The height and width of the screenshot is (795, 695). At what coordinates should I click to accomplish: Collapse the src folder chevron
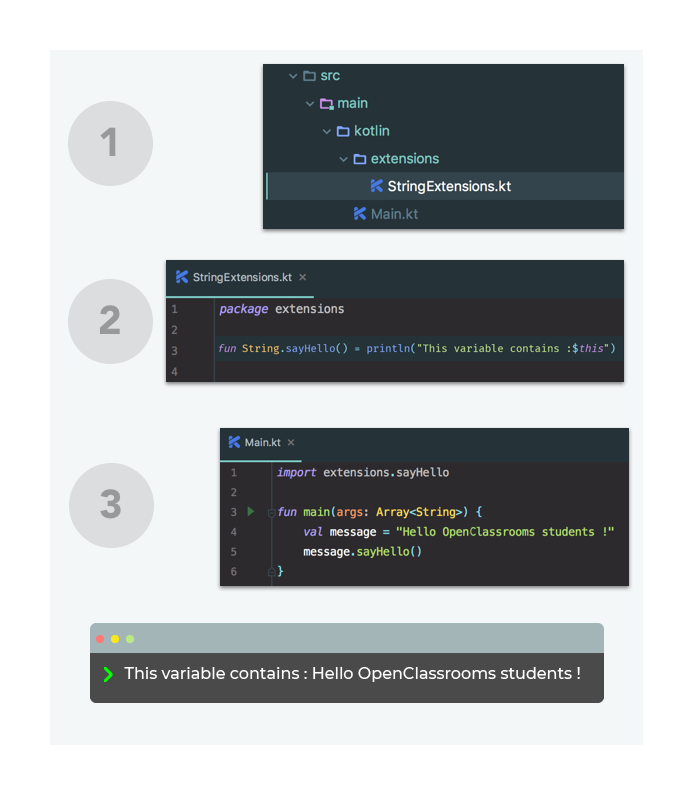(293, 76)
